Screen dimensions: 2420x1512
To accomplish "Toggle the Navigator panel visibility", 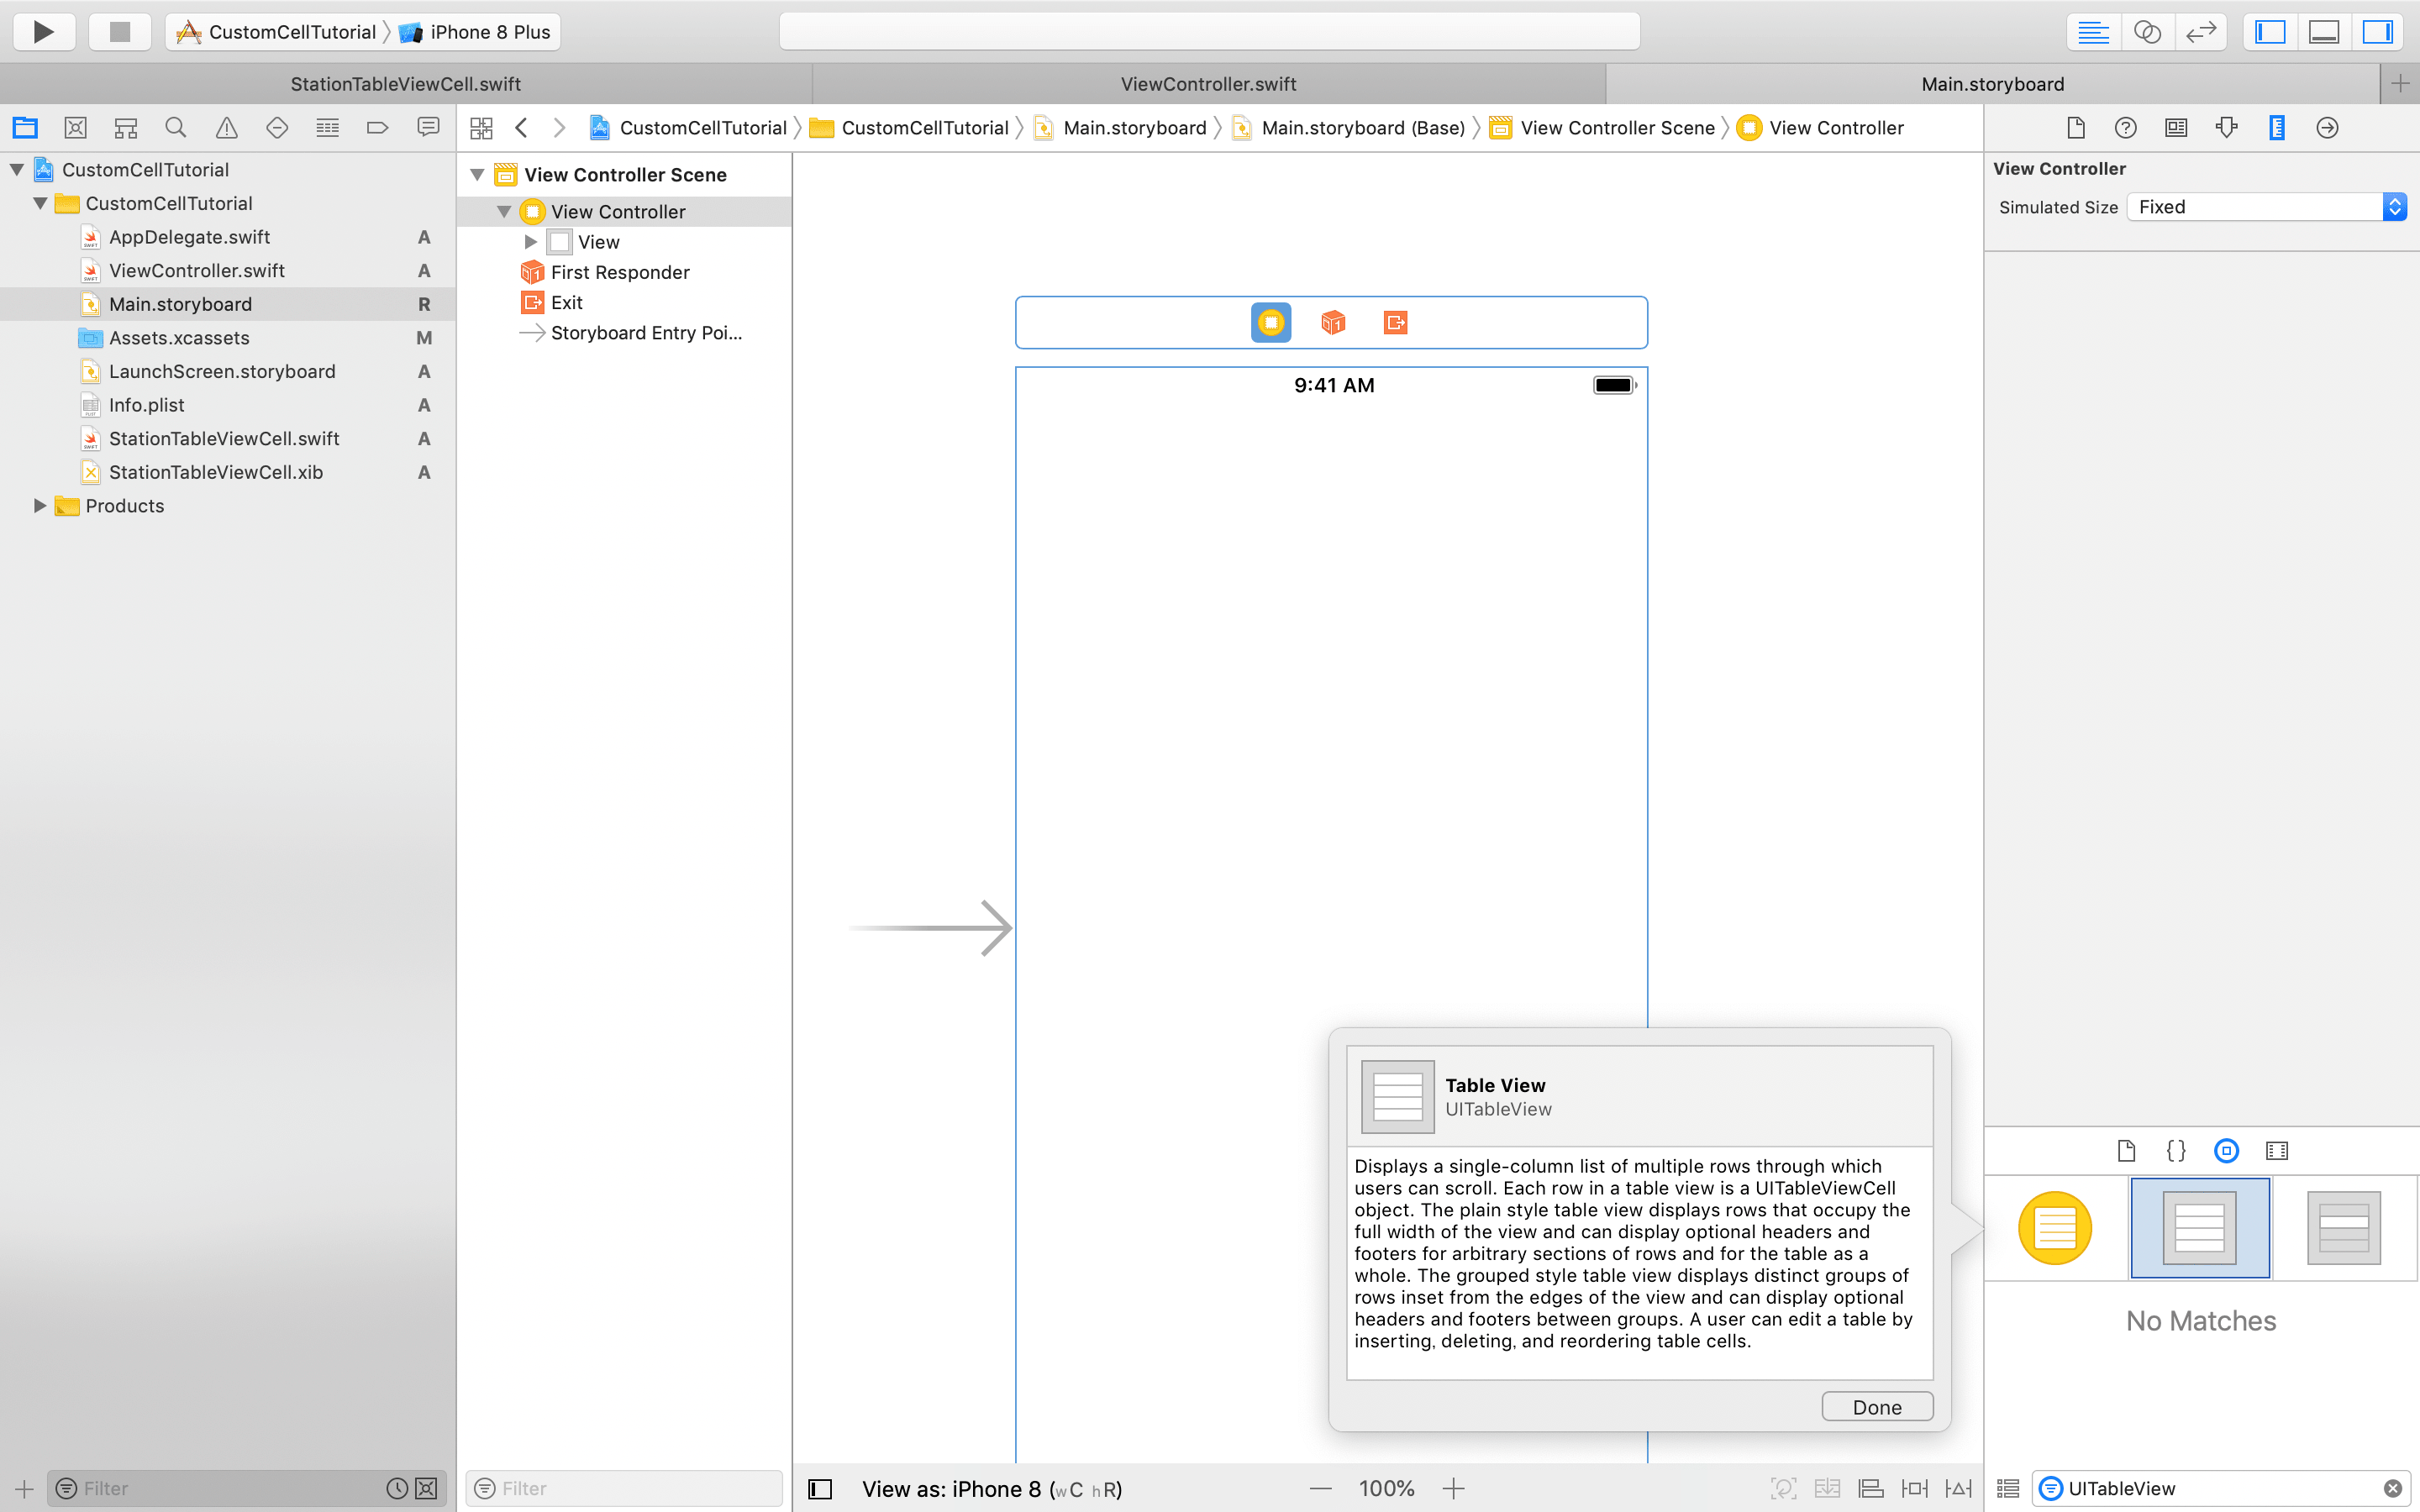I will [x=2270, y=32].
